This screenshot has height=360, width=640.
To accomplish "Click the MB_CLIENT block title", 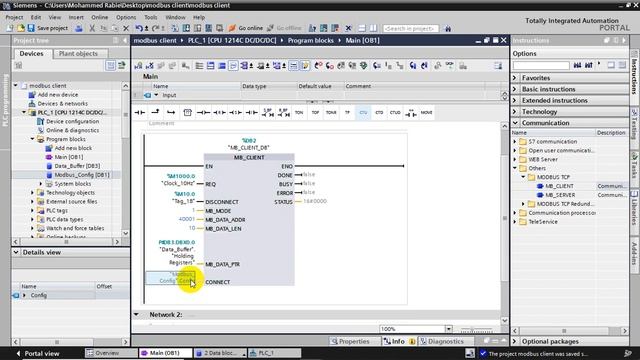I will 249,157.
